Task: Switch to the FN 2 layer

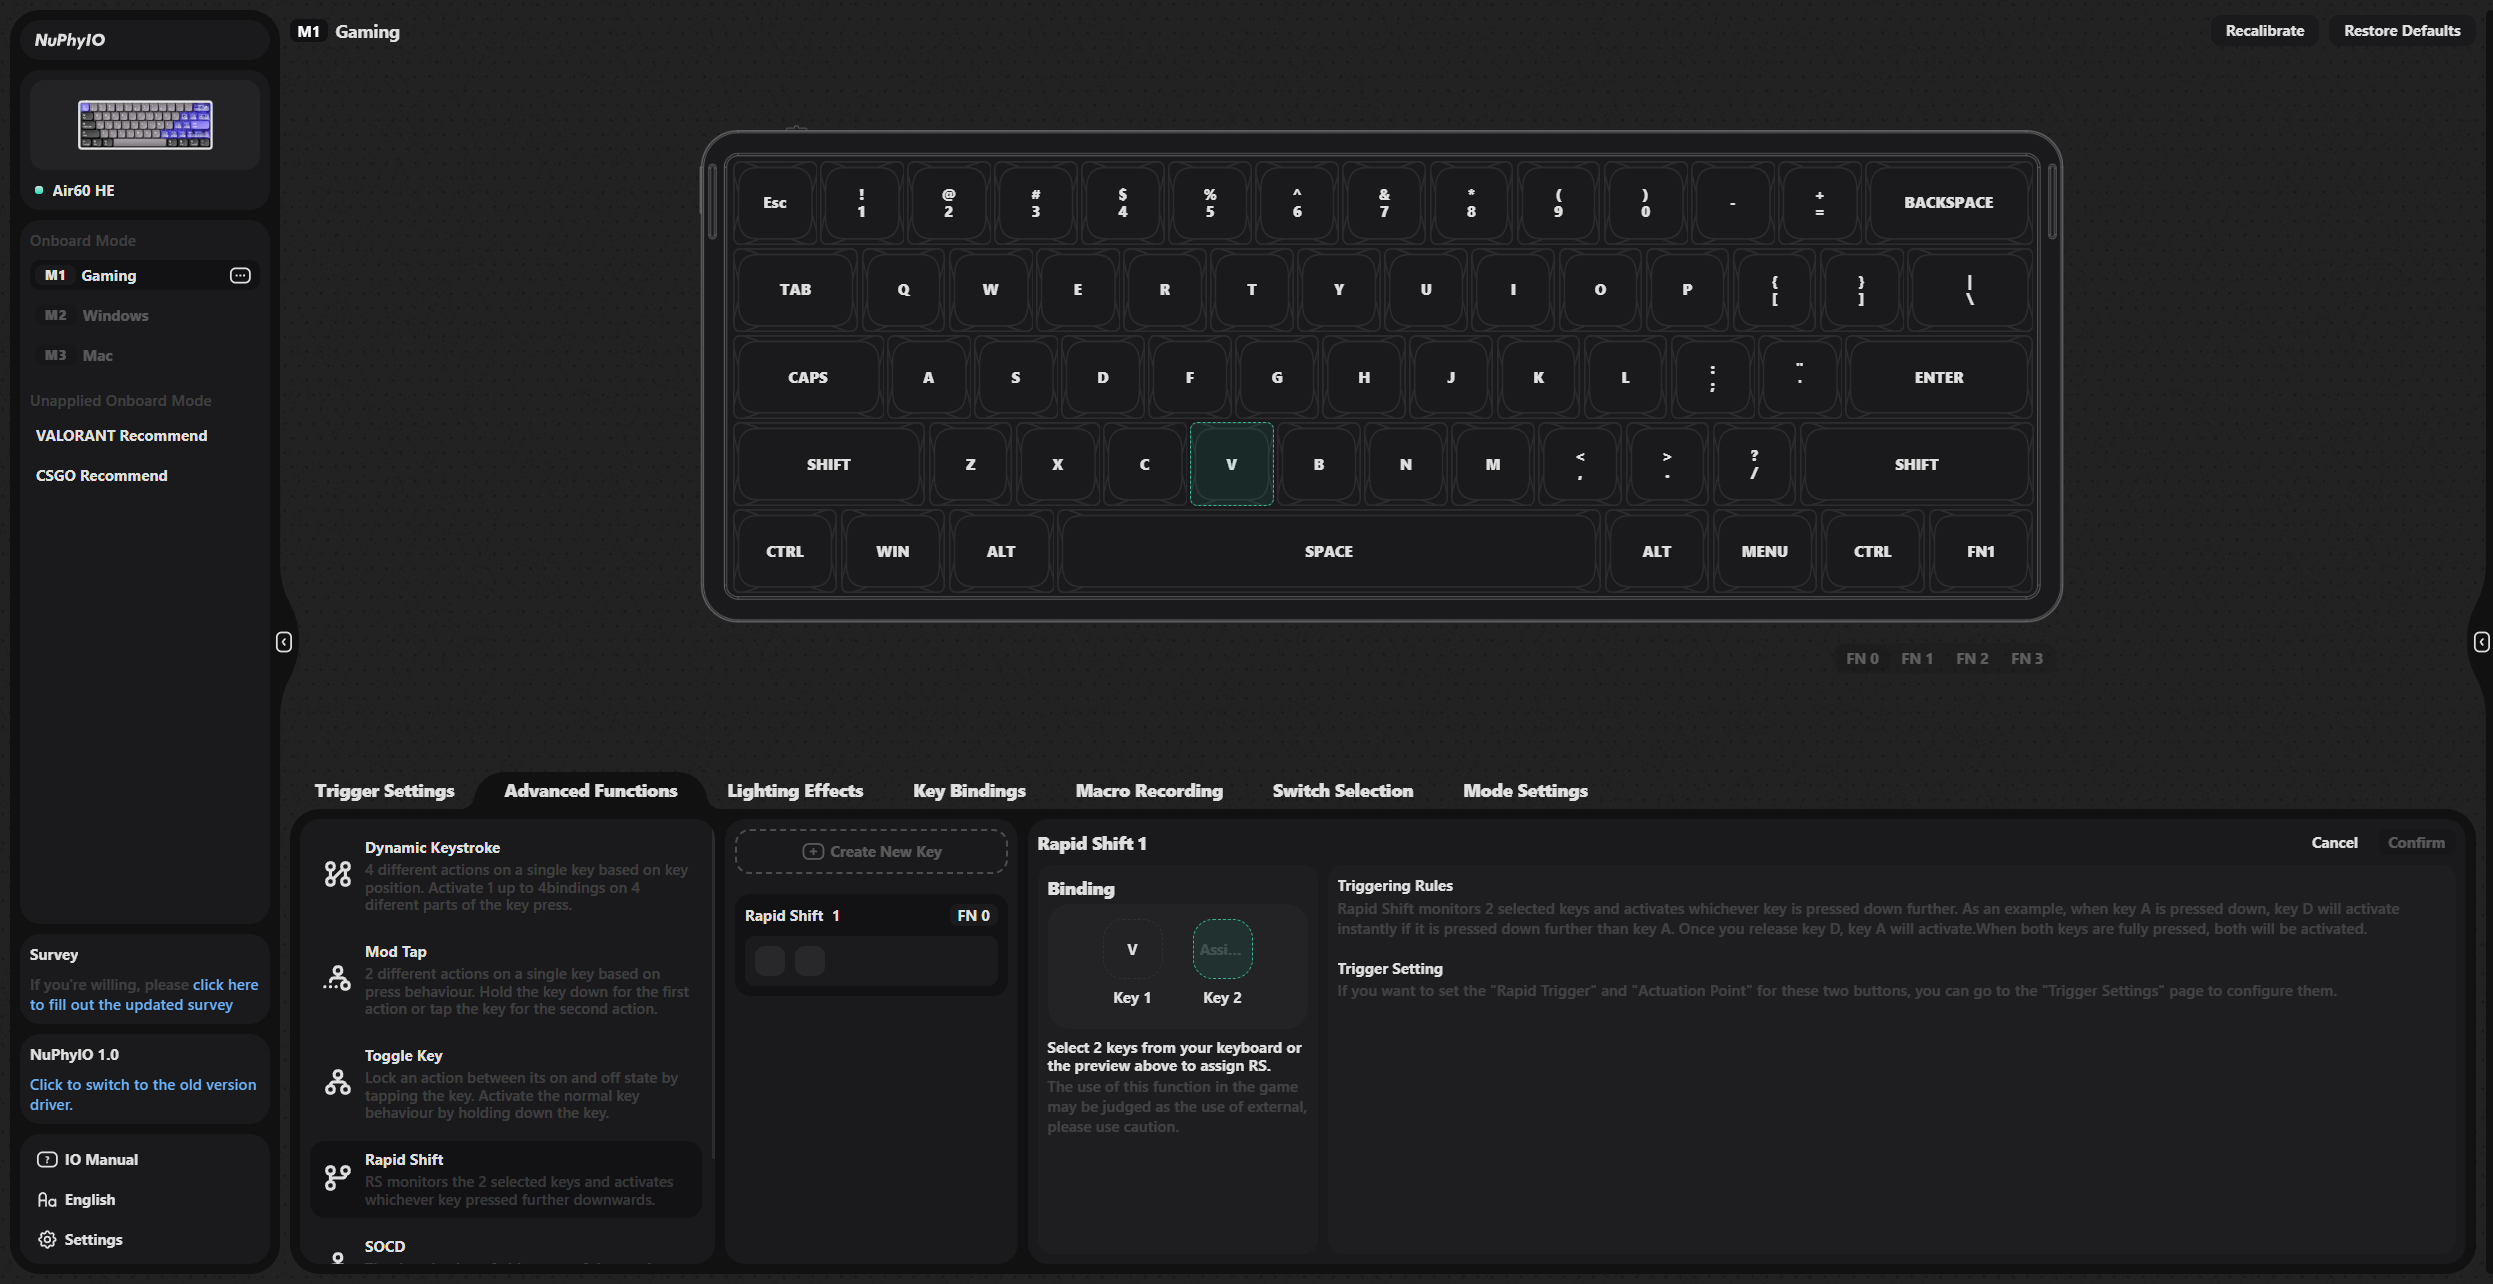Action: 1972,659
